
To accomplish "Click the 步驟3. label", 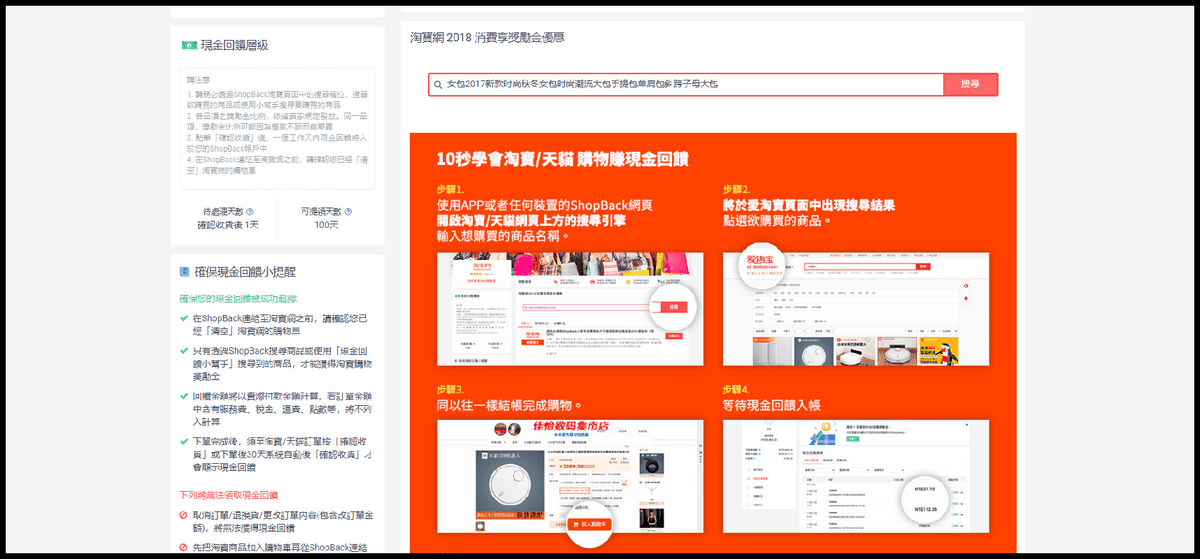I will (451, 389).
